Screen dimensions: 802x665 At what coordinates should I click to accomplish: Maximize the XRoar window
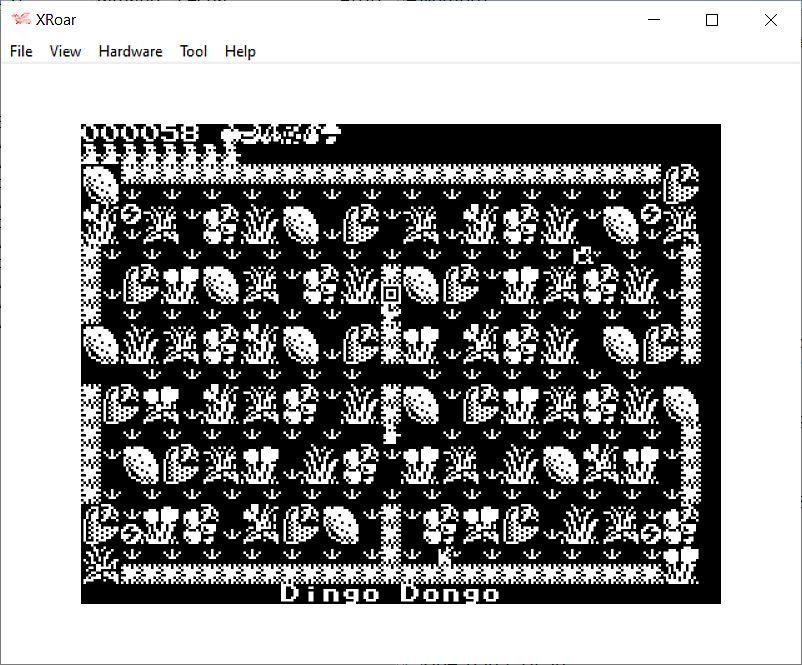point(712,20)
